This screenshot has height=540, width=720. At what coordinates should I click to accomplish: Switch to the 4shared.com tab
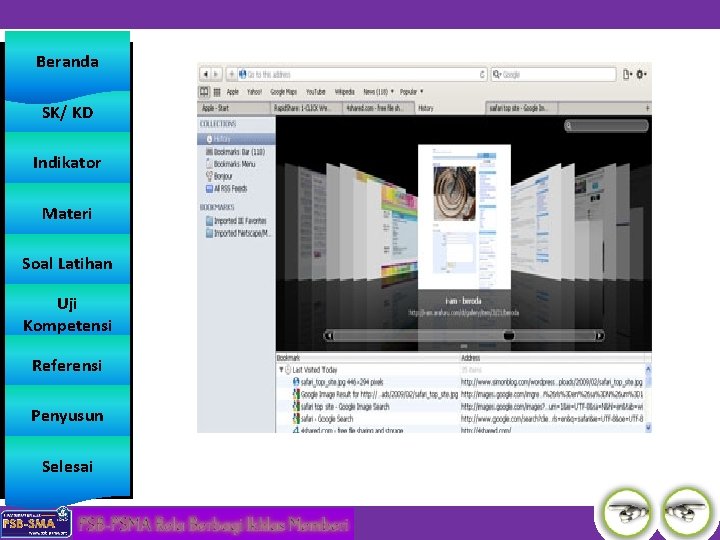tap(378, 108)
